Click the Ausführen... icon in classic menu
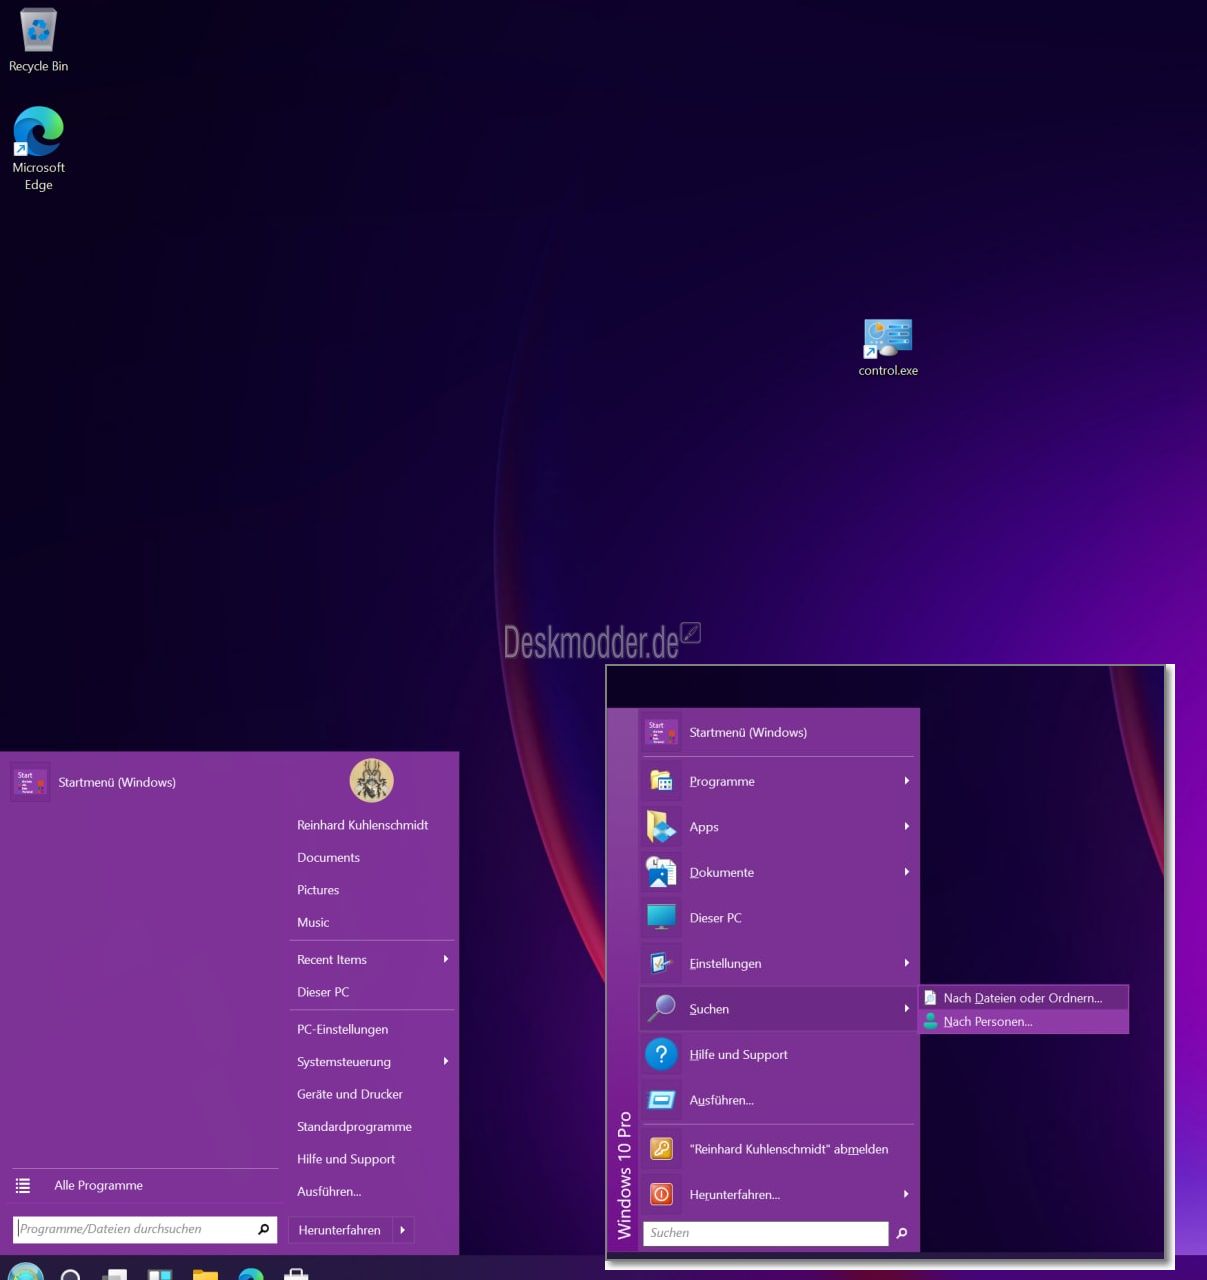The image size is (1207, 1280). [x=661, y=1100]
